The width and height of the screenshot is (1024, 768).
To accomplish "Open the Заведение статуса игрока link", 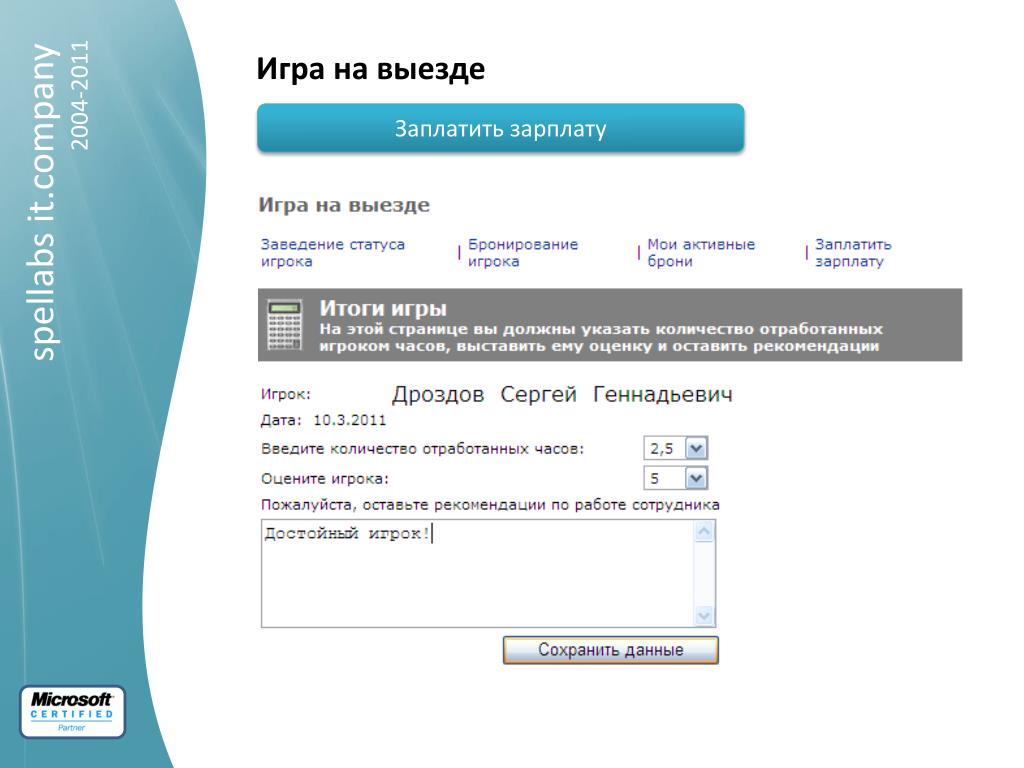I will [x=332, y=253].
